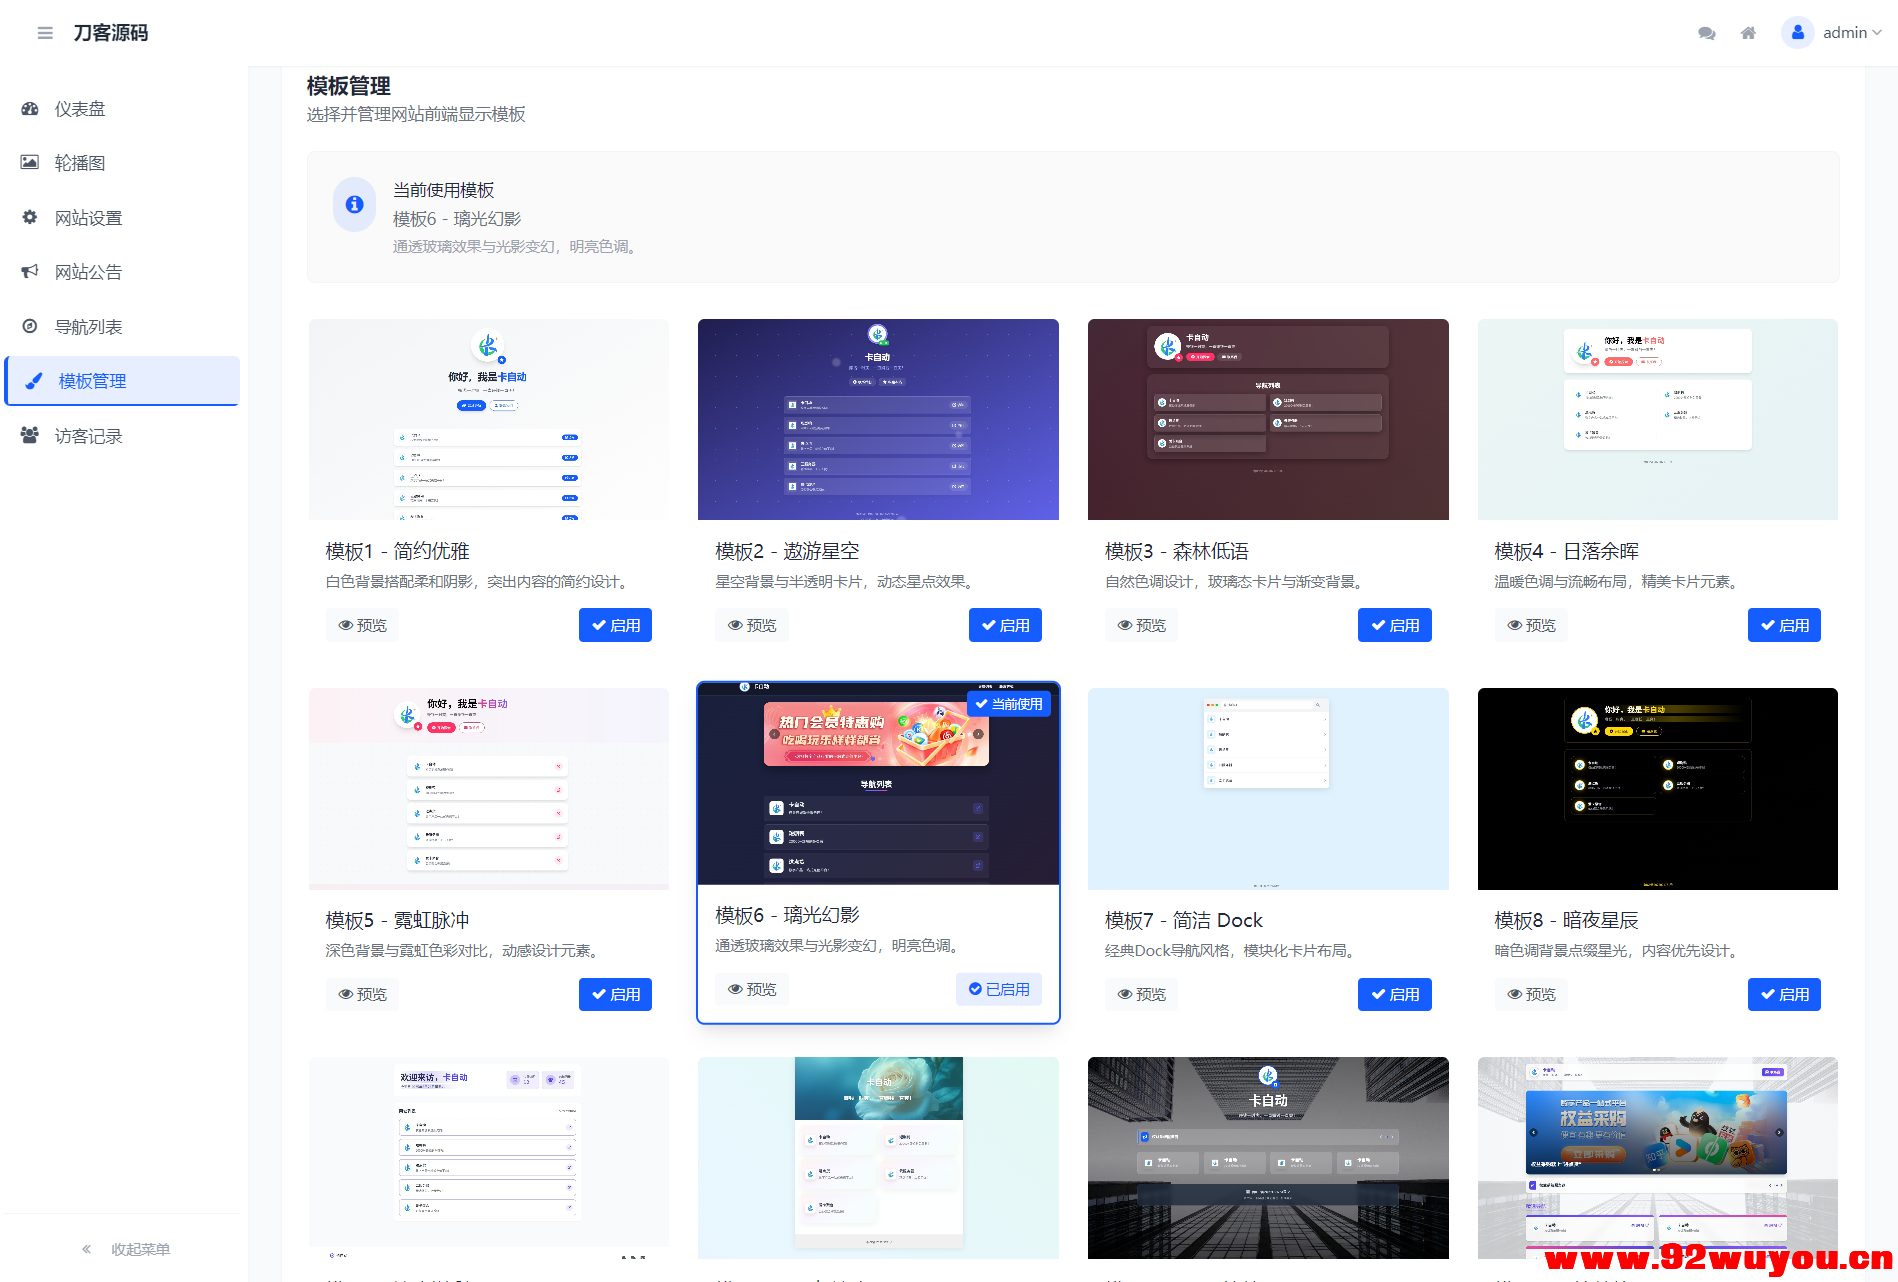Click the 网站设置 gear icon
Screen dimensions: 1898x1282
click(30, 217)
